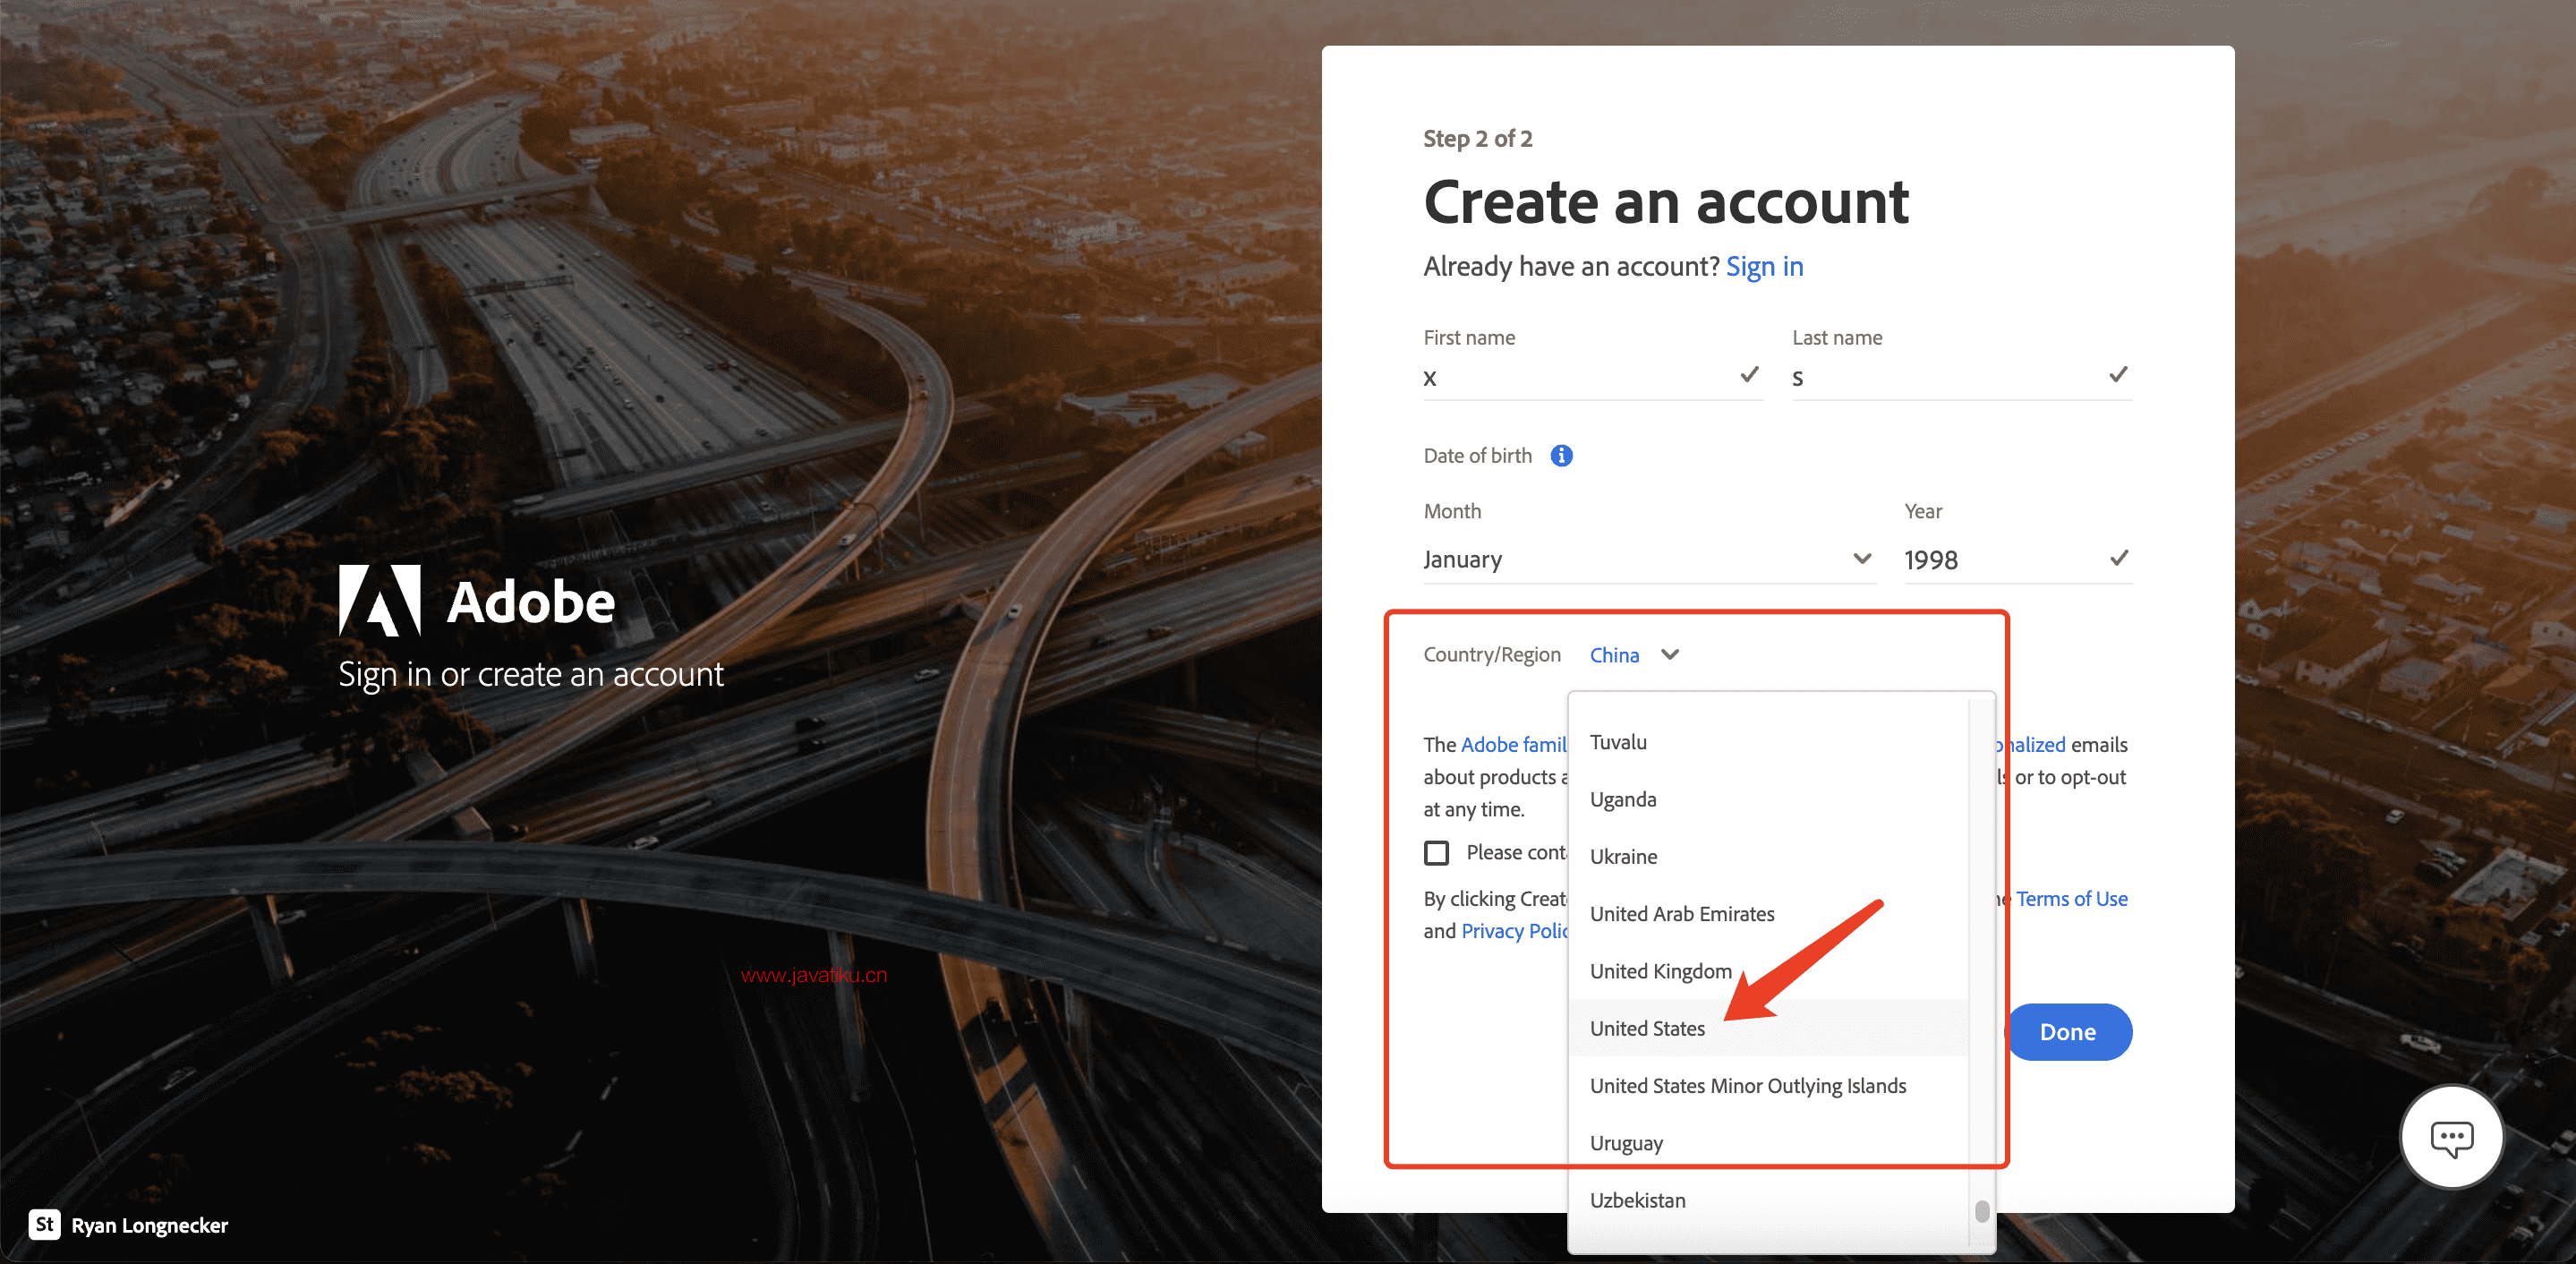Click the country list scrollbar thumb
Screen dimensions: 2576x1264
pyautogui.click(x=1981, y=1211)
